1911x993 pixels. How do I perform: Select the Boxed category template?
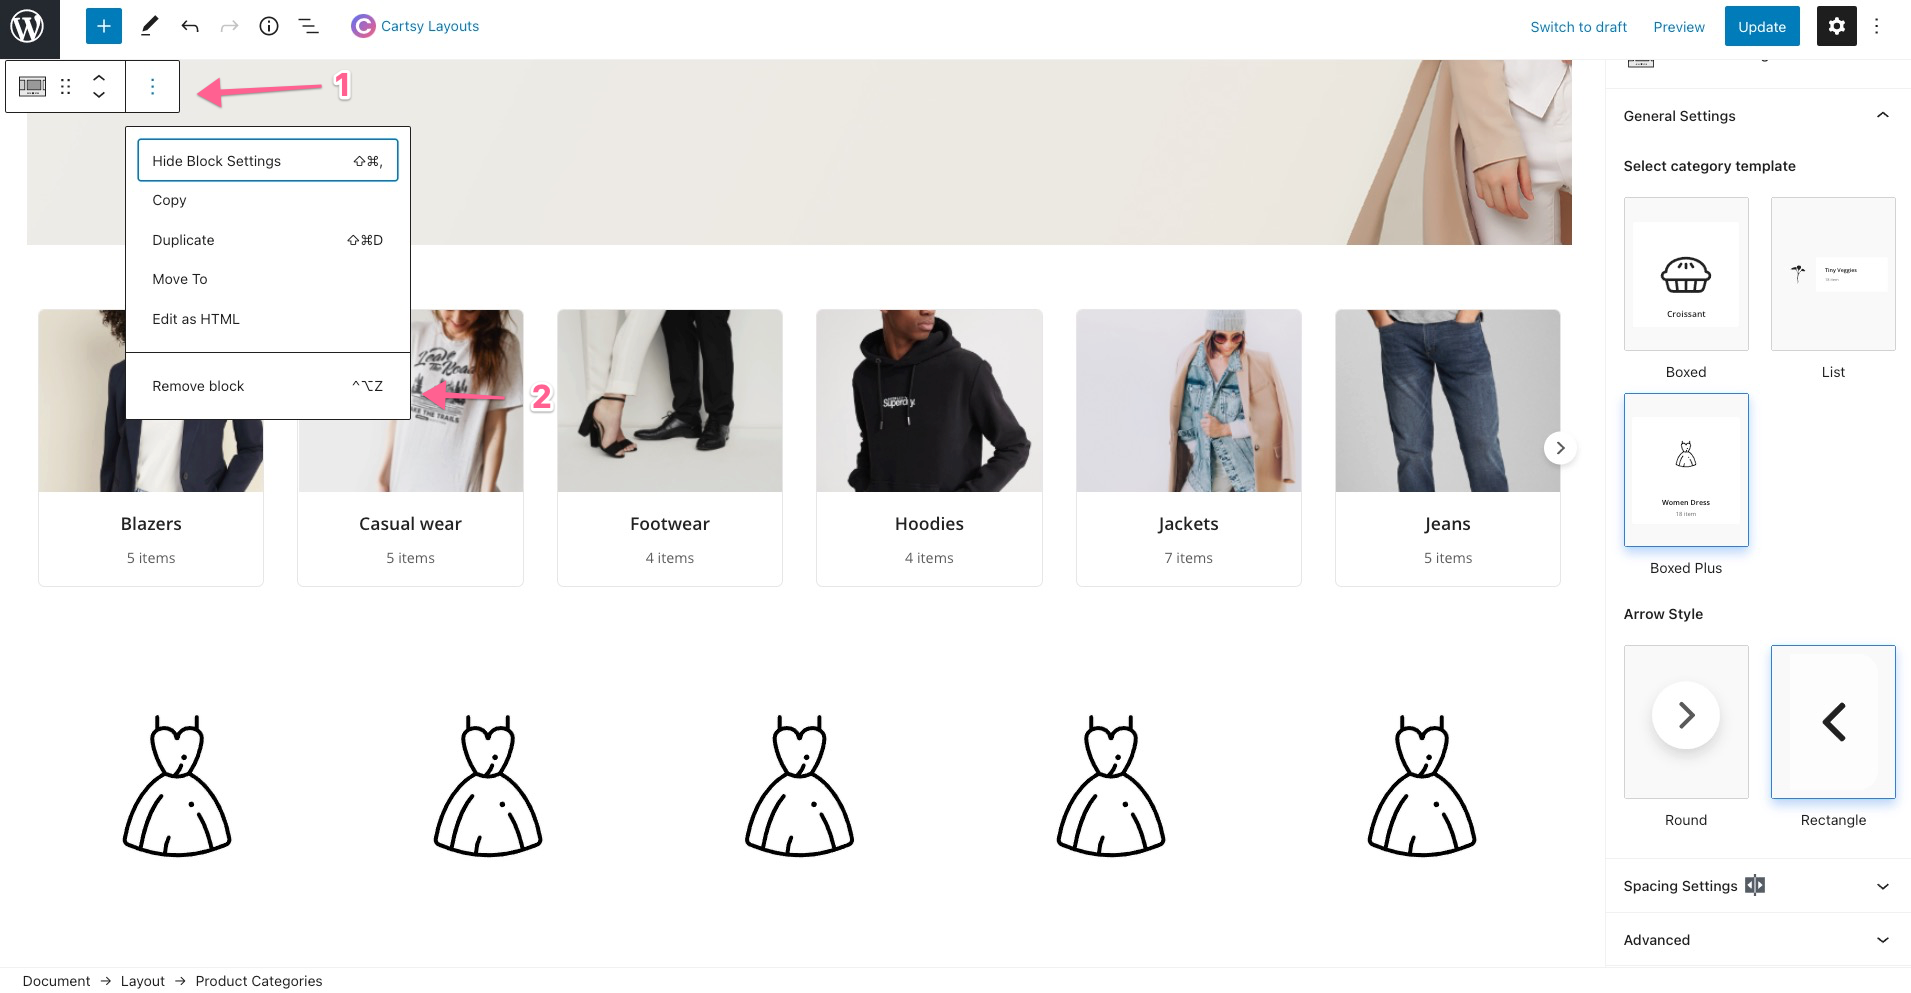(x=1686, y=274)
